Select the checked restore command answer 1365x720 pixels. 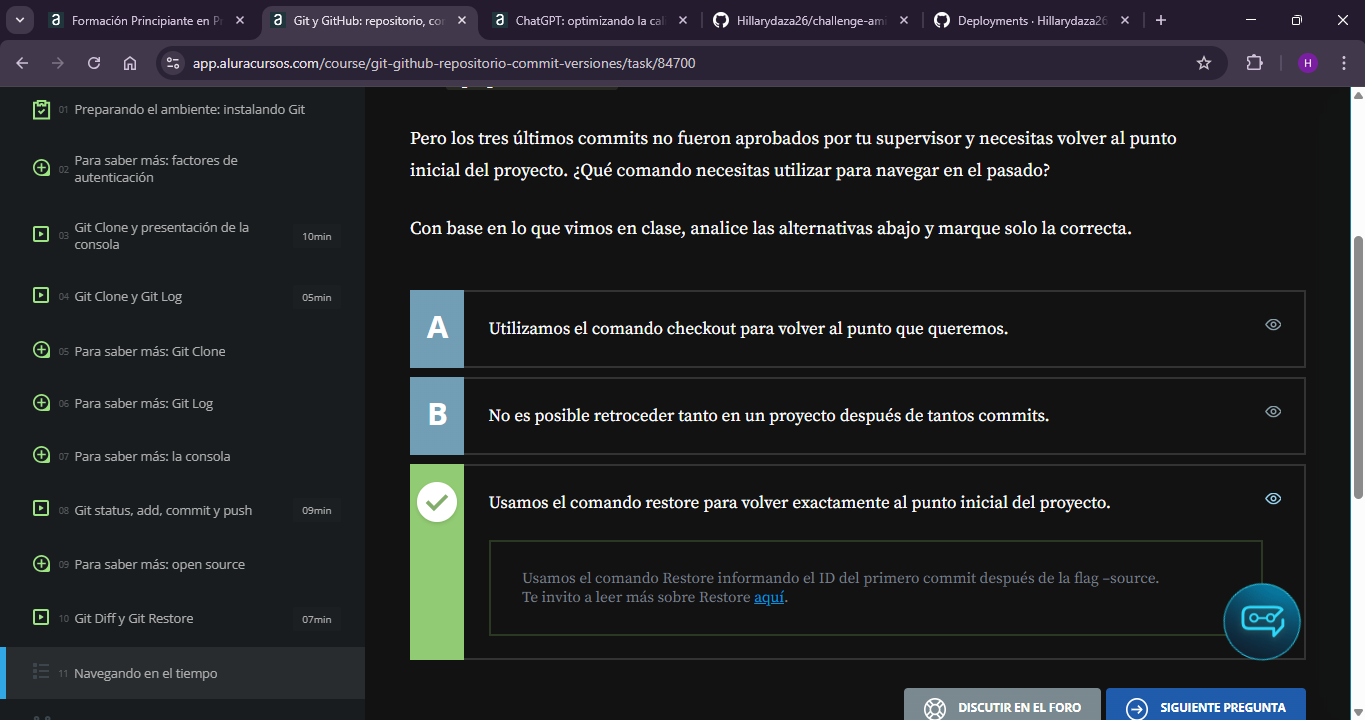(857, 561)
